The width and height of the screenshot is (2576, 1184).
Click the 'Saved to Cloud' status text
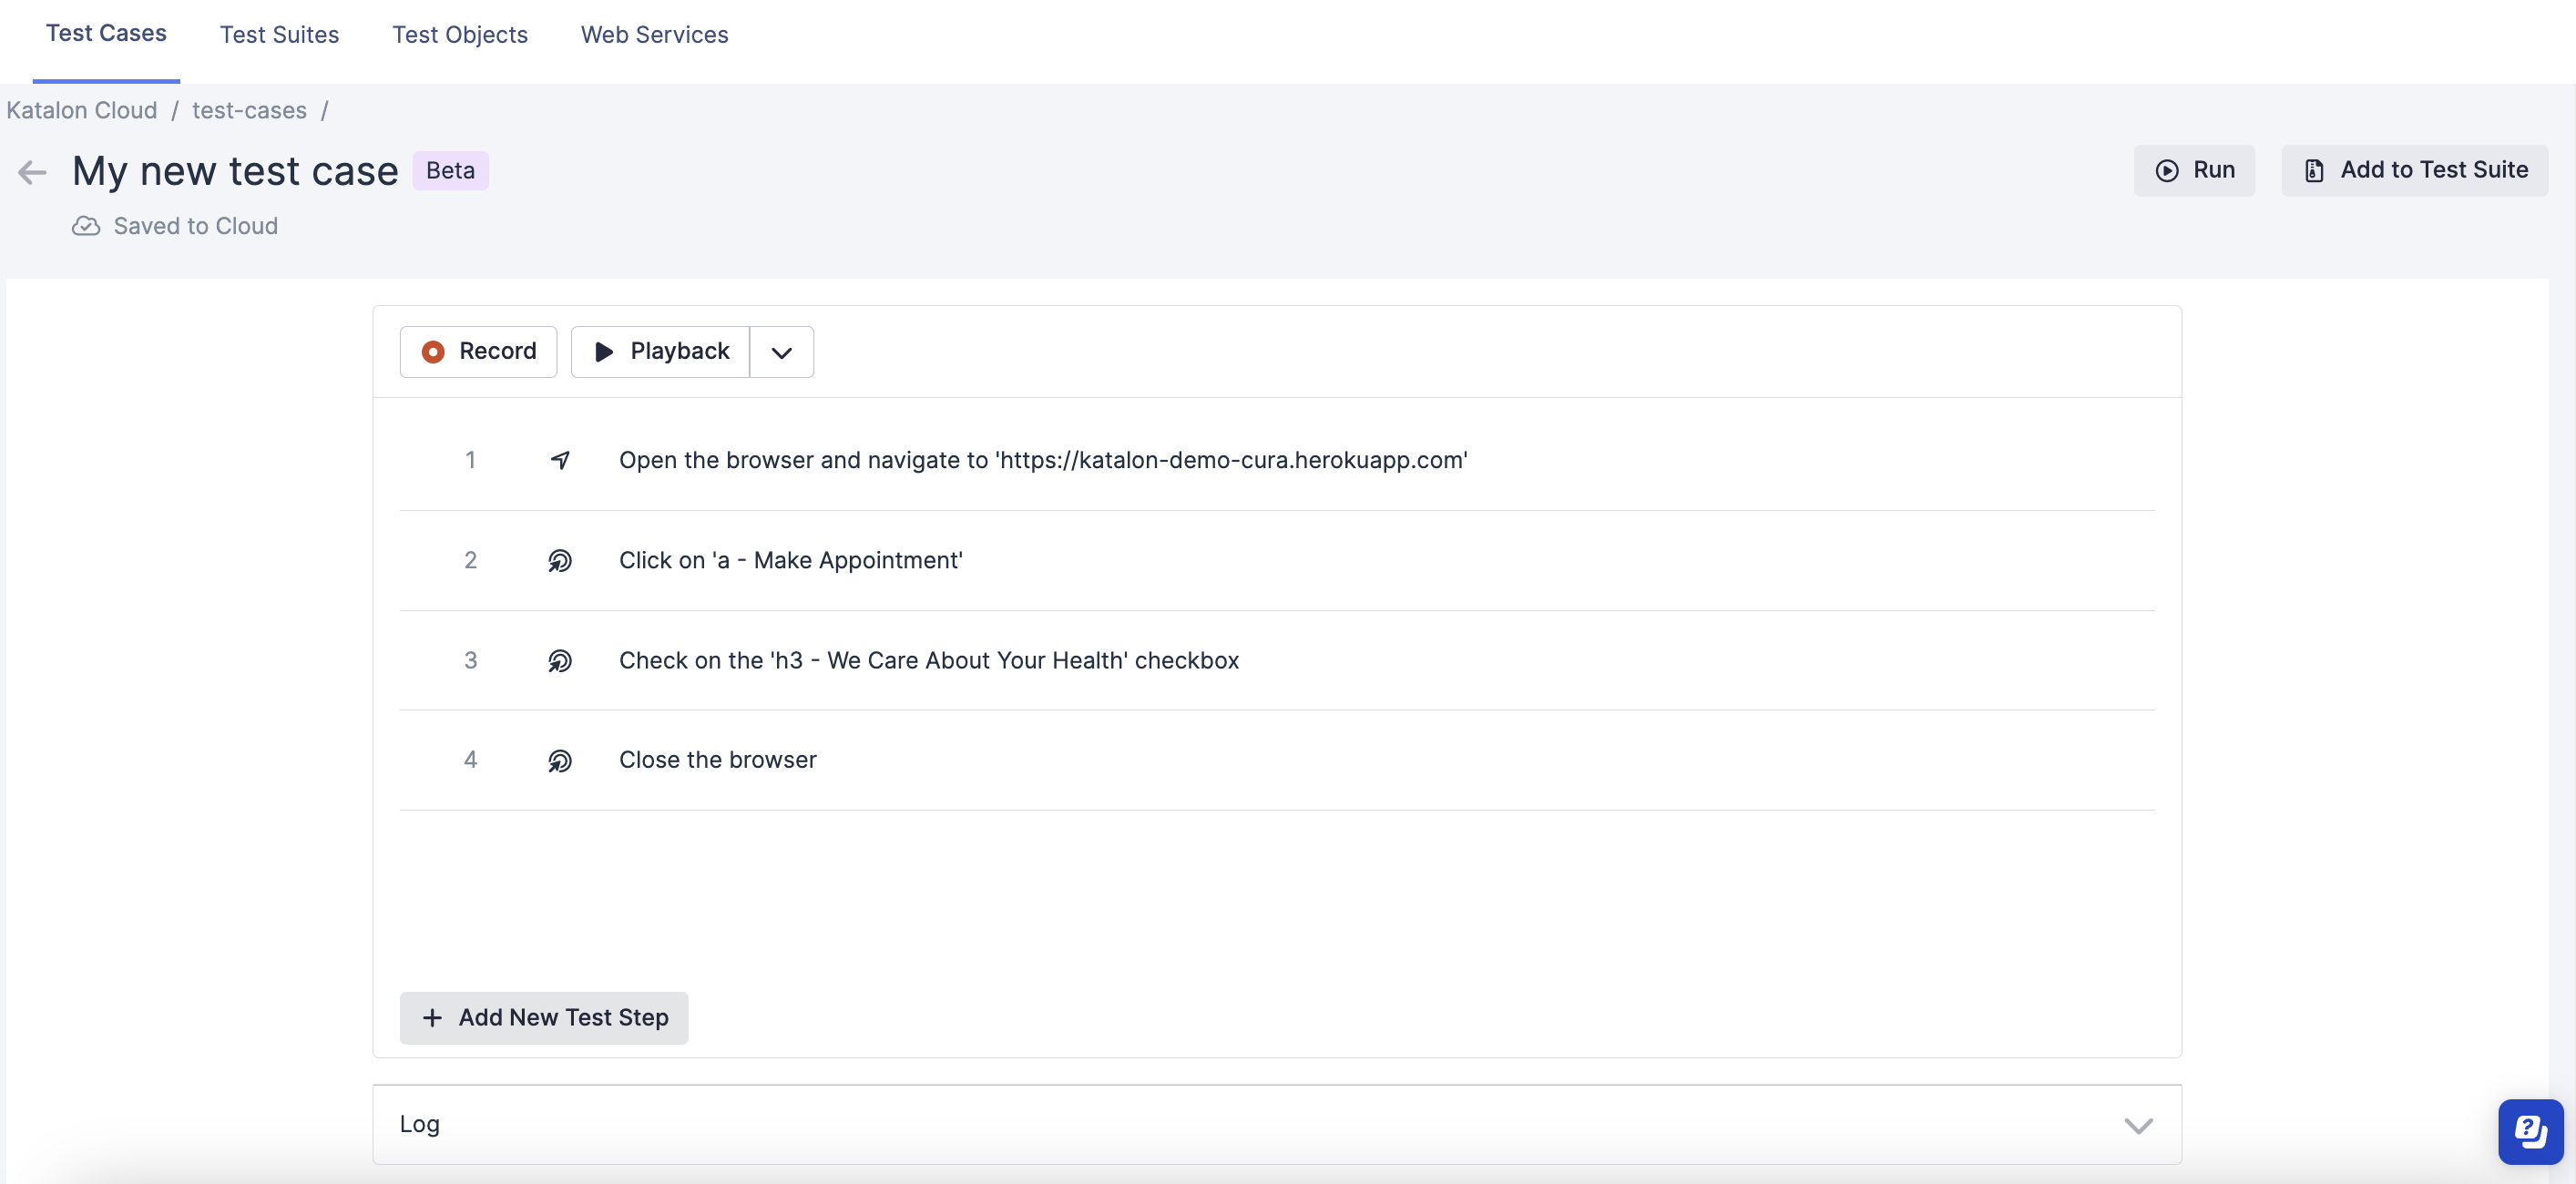click(196, 226)
